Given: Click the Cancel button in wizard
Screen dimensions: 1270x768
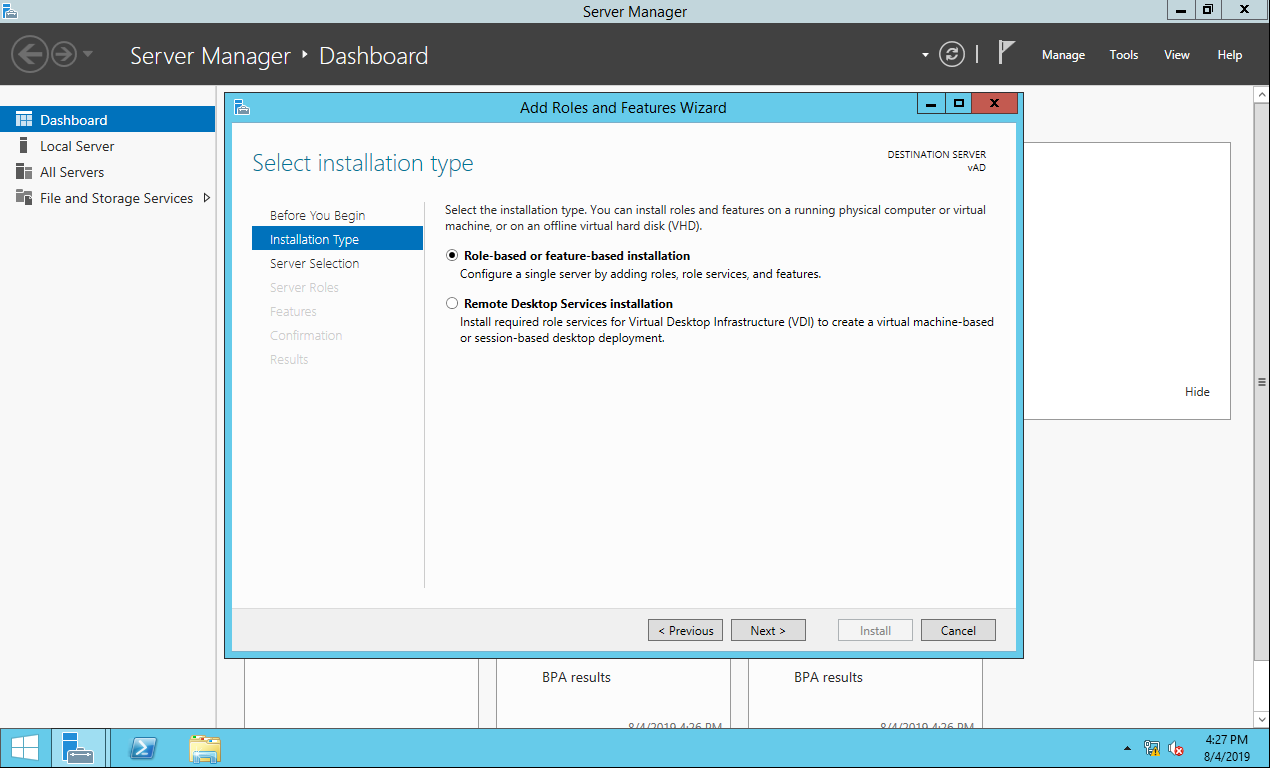Looking at the screenshot, I should [957, 630].
